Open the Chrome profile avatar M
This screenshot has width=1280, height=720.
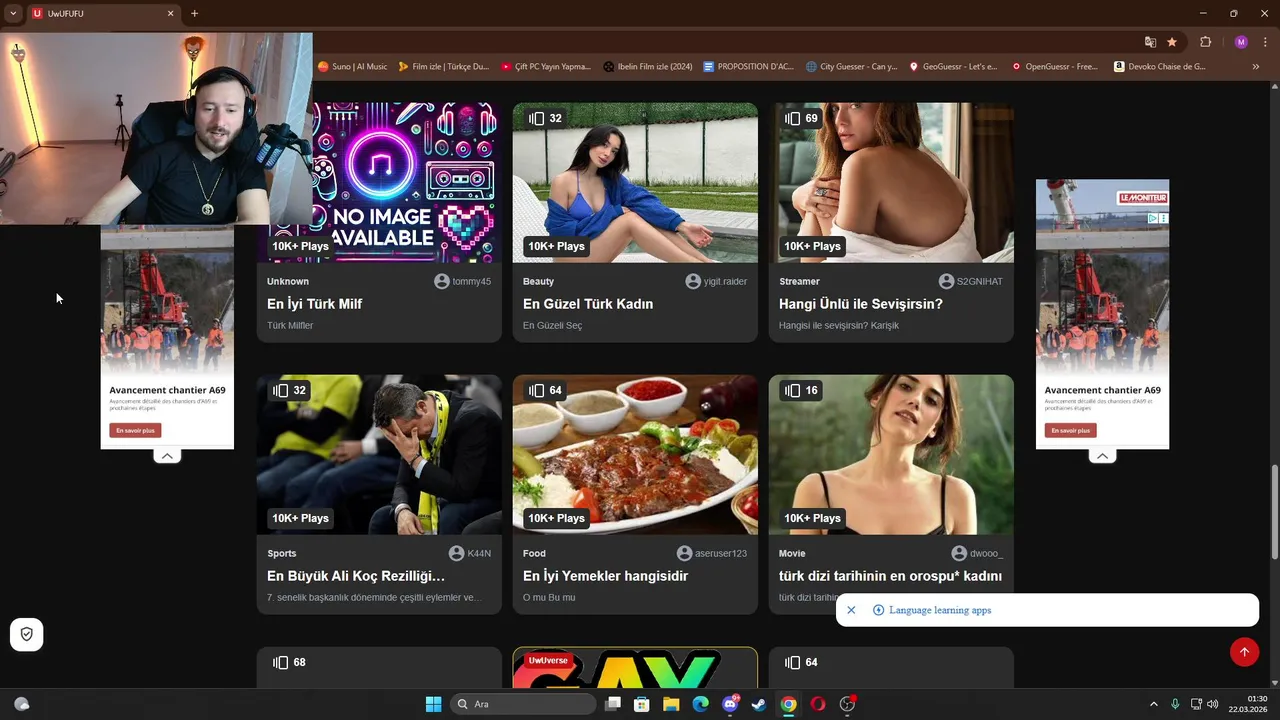pos(1241,42)
